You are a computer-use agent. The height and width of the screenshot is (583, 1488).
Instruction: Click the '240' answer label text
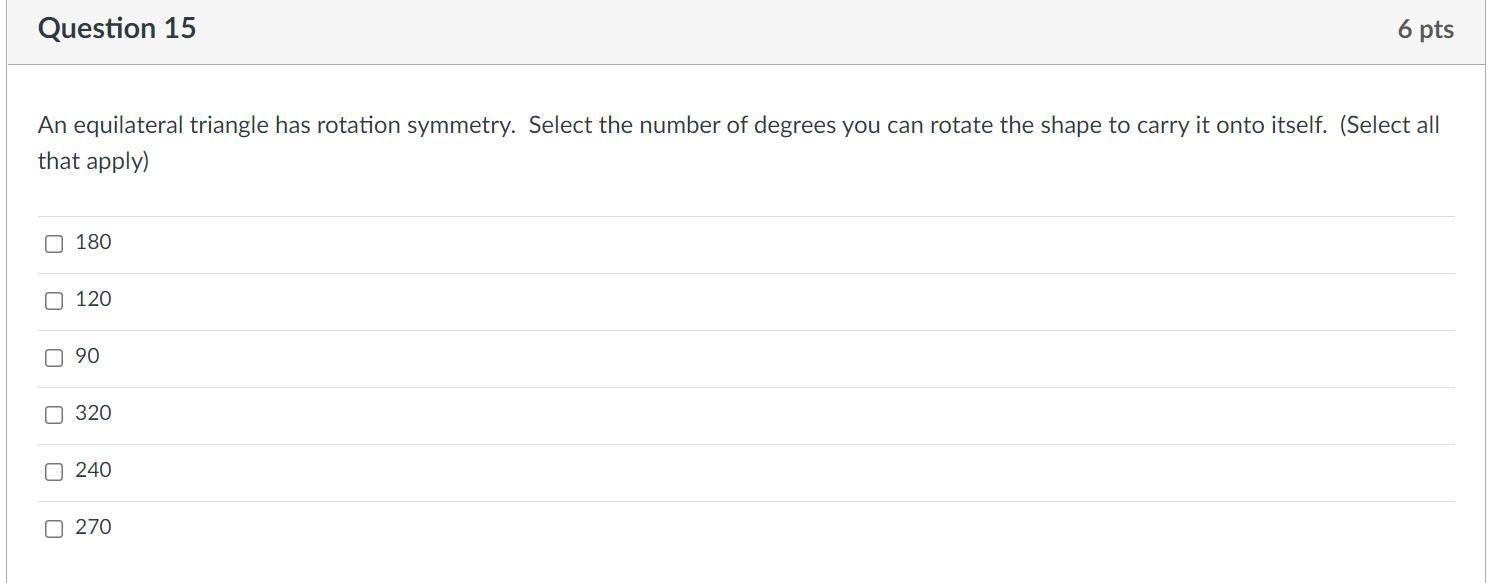click(93, 470)
